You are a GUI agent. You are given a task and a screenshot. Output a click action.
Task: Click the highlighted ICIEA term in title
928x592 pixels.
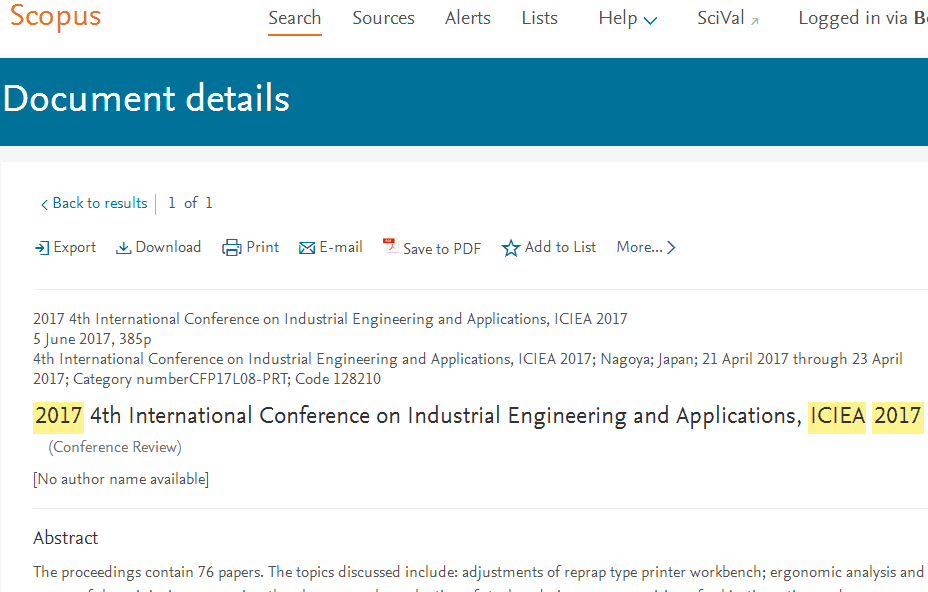click(836, 416)
